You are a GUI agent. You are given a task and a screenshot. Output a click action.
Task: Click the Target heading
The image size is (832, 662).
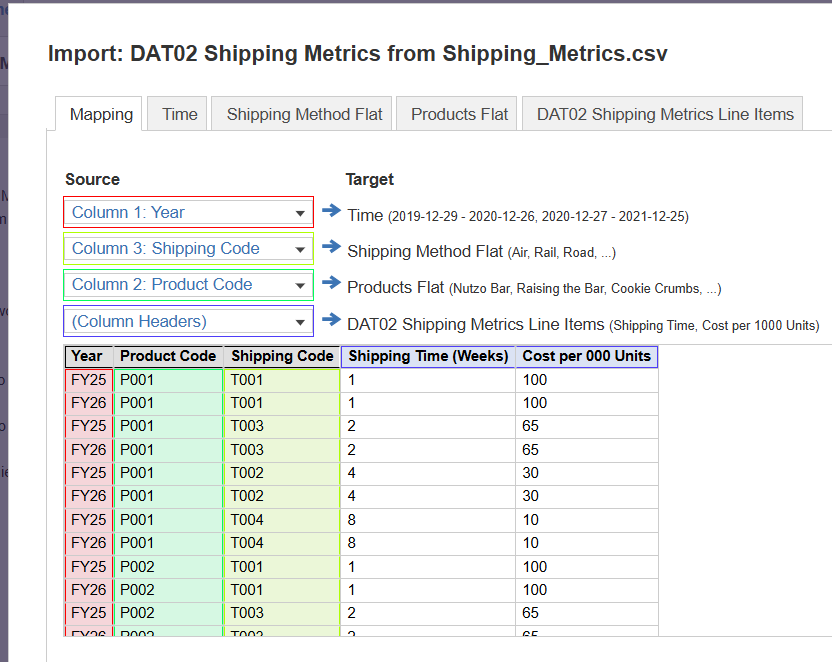(x=370, y=179)
